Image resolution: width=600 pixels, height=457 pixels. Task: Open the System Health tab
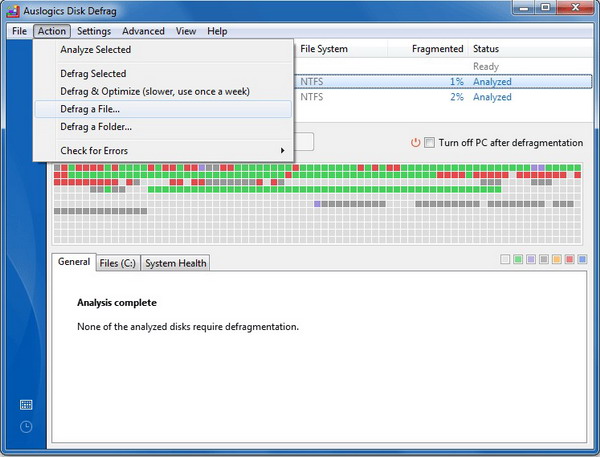click(x=176, y=263)
